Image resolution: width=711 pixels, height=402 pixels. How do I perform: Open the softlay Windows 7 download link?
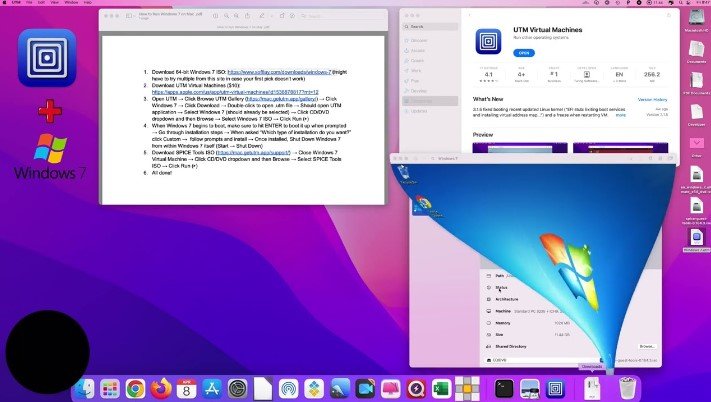click(279, 72)
